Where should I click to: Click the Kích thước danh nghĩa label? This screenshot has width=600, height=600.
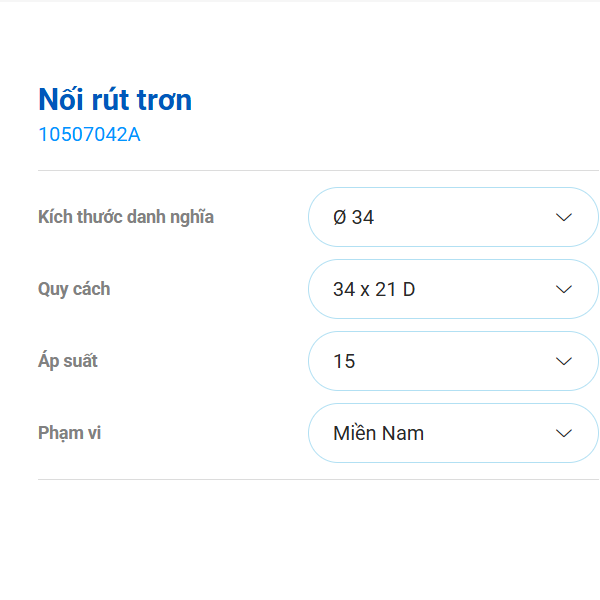[x=126, y=217]
